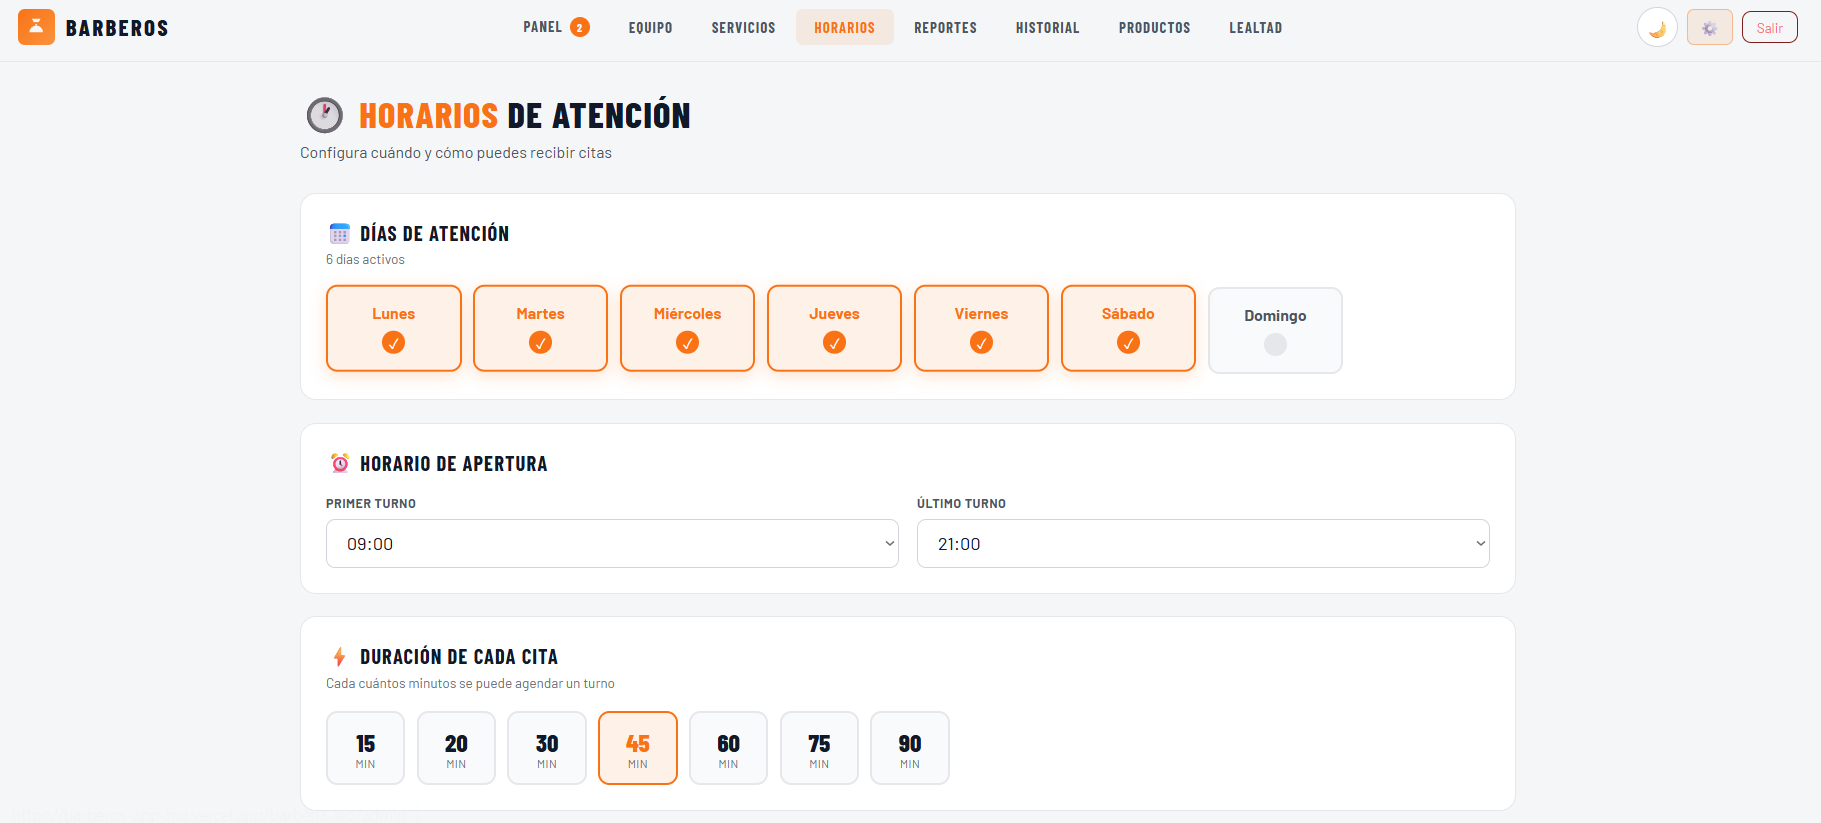Click the BARBEROS brand name text
Screen dimensions: 1821x823
pos(117,28)
